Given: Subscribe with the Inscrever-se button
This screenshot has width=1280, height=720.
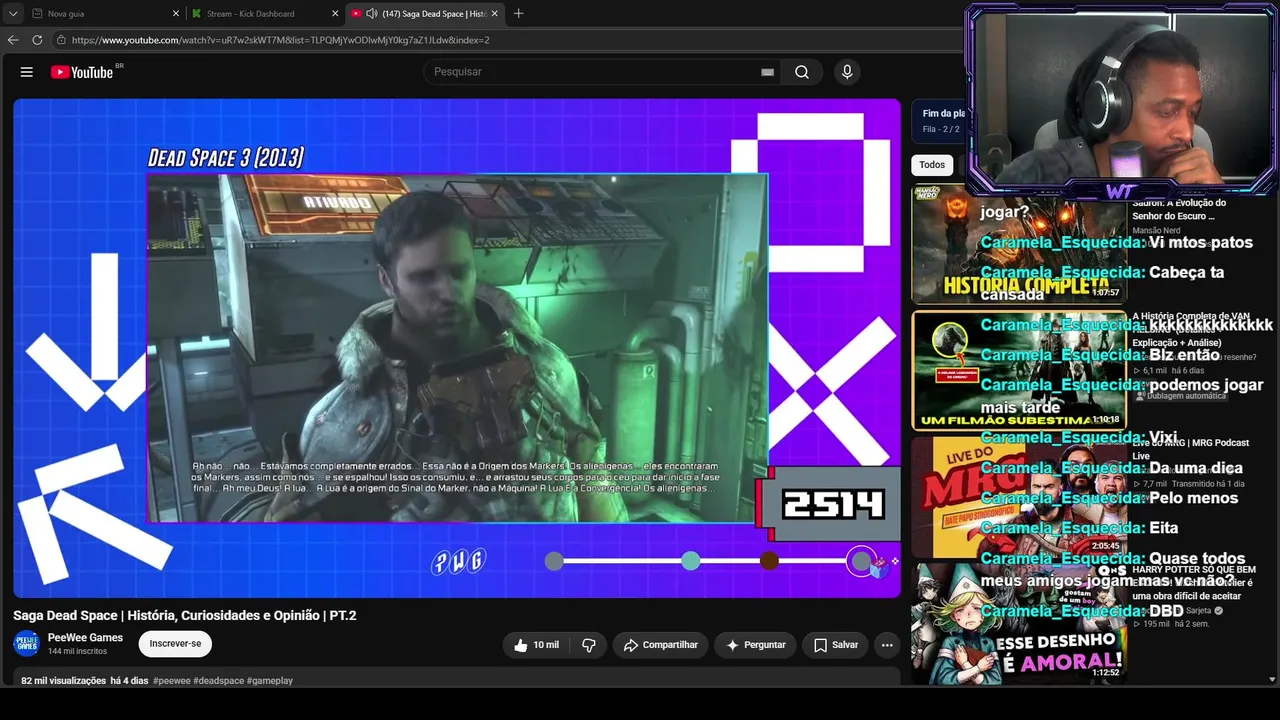Looking at the screenshot, I should [175, 644].
